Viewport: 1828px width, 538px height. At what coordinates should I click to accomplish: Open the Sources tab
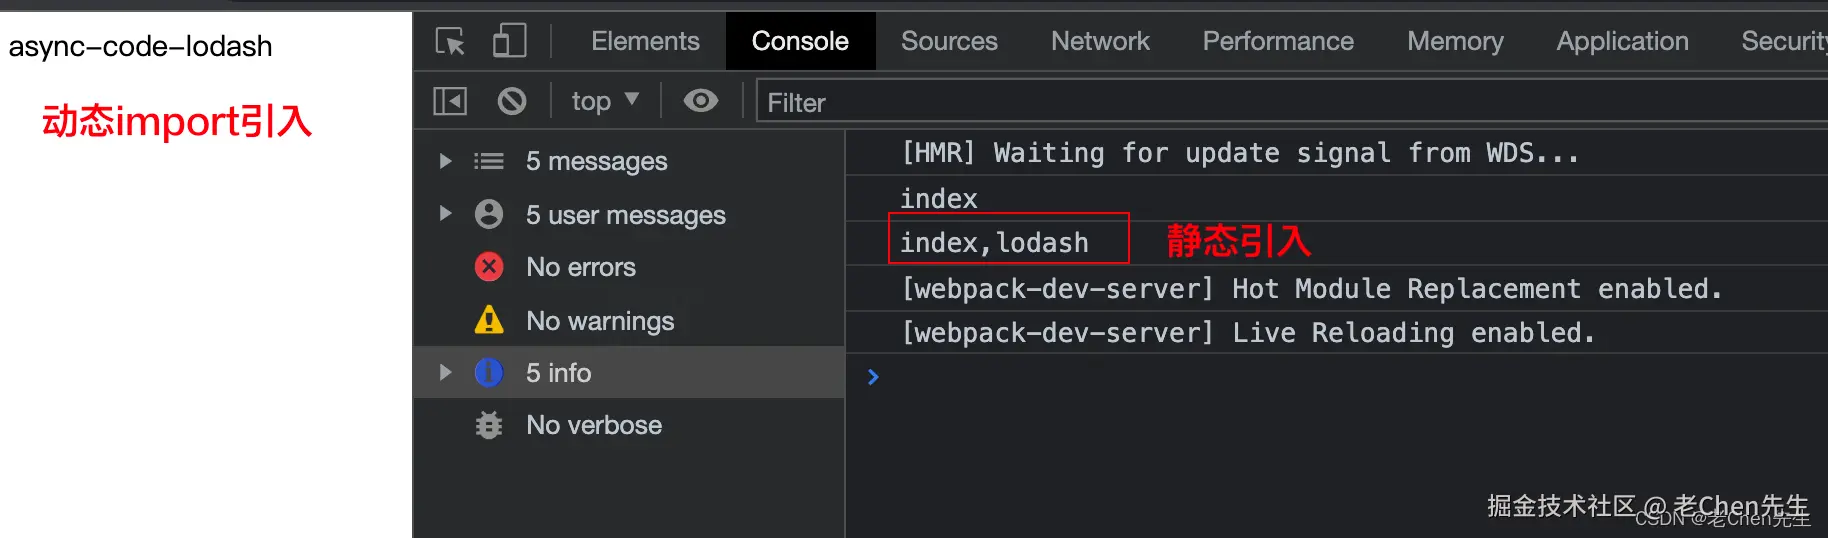(x=949, y=41)
